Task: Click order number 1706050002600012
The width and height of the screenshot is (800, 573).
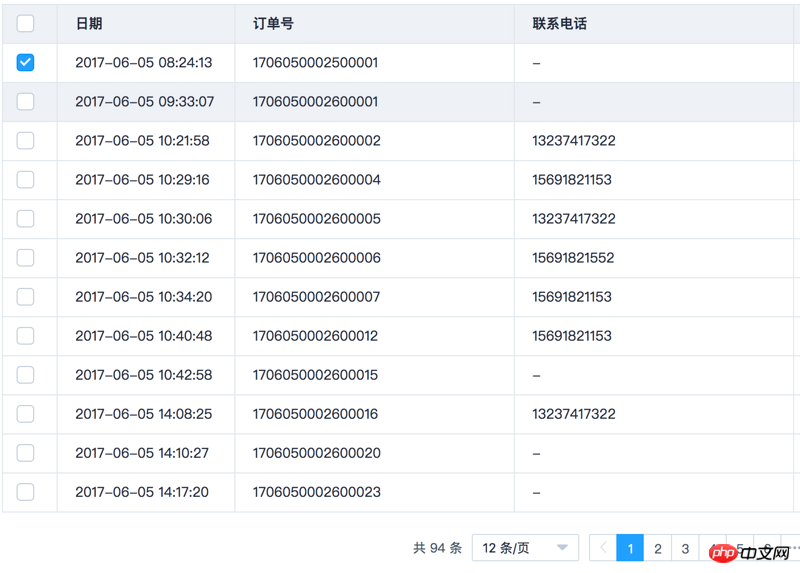Action: [315, 336]
